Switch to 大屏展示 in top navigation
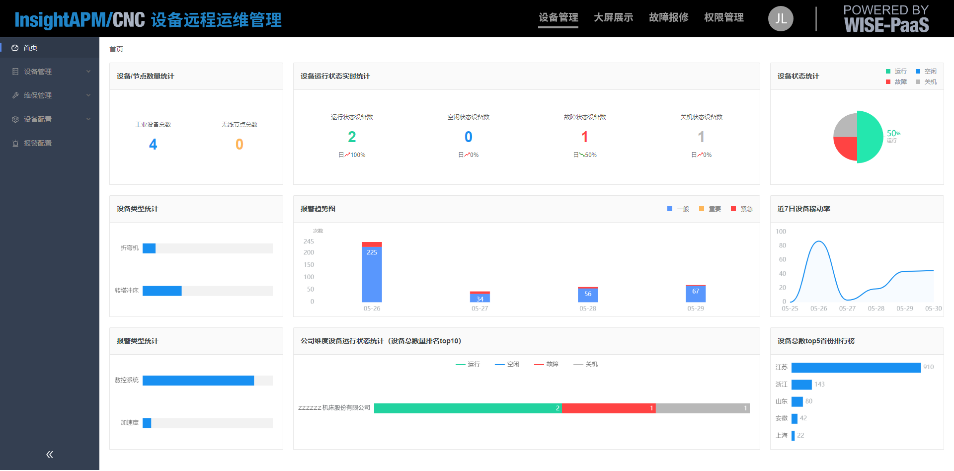954x471 pixels. 613,17
